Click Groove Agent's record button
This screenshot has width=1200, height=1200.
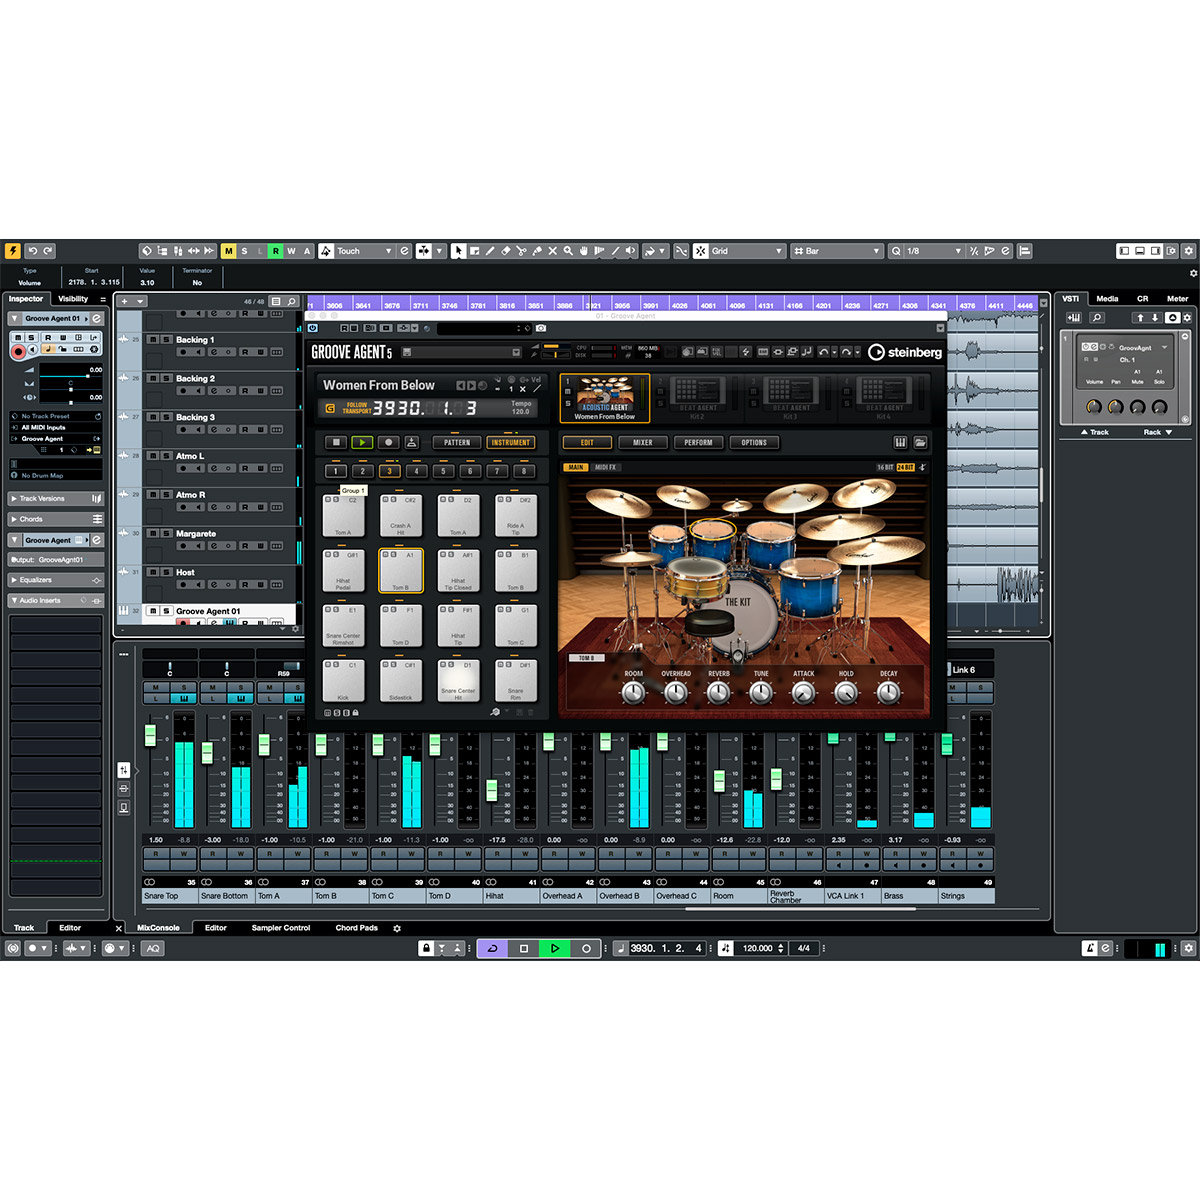pyautogui.click(x=388, y=442)
